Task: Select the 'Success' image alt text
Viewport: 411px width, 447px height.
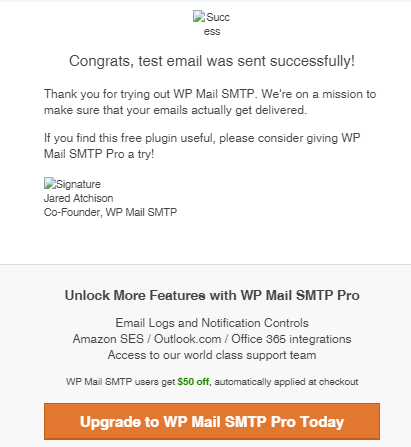Action: coord(217,24)
